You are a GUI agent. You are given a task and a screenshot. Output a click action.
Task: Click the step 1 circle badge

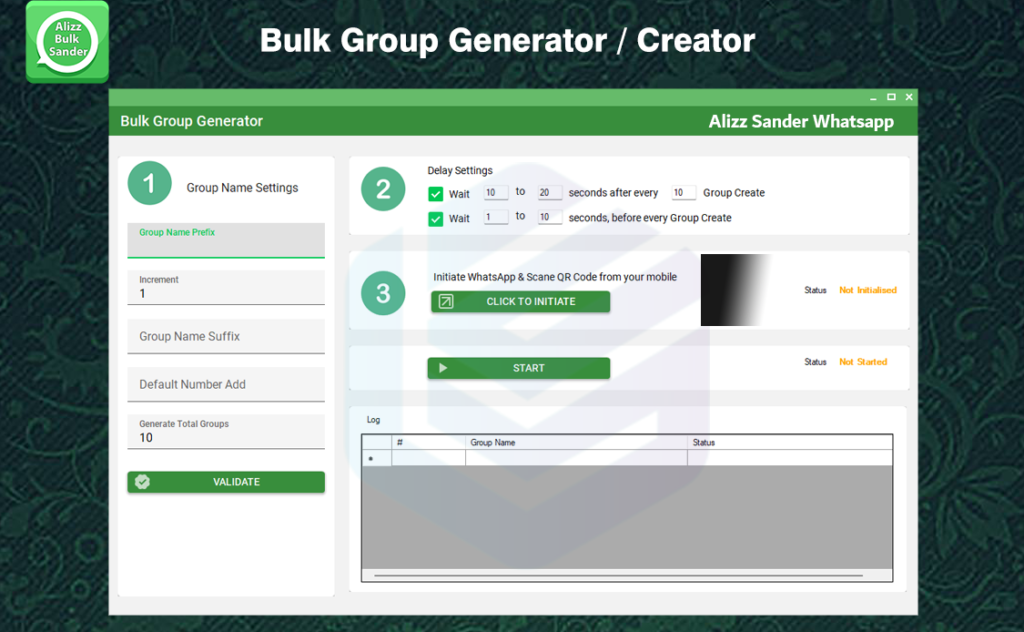point(150,184)
